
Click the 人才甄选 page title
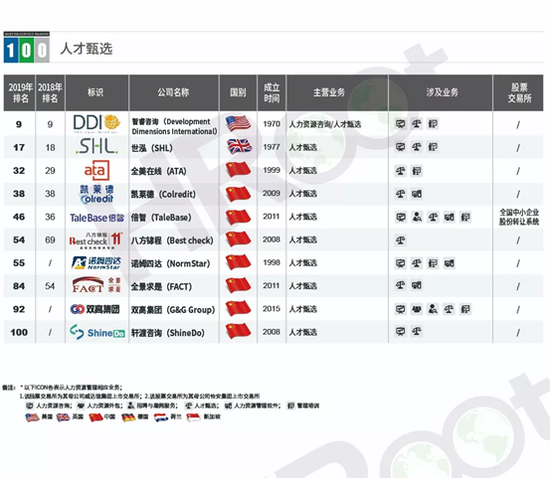(86, 49)
